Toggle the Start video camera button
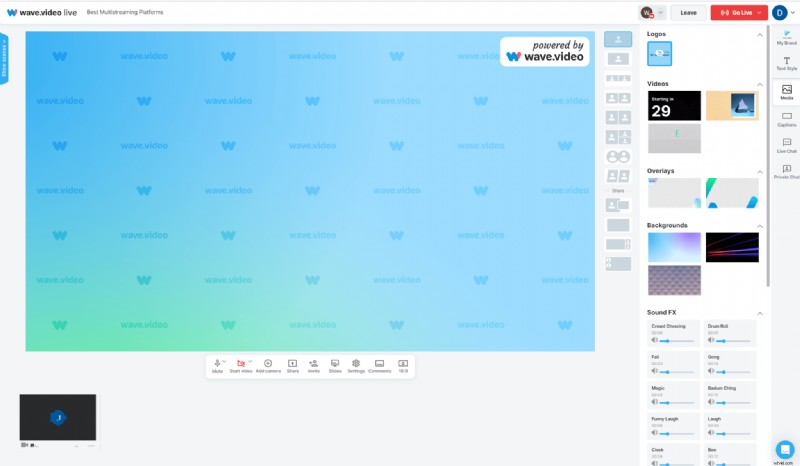This screenshot has width=800, height=466. 240,364
